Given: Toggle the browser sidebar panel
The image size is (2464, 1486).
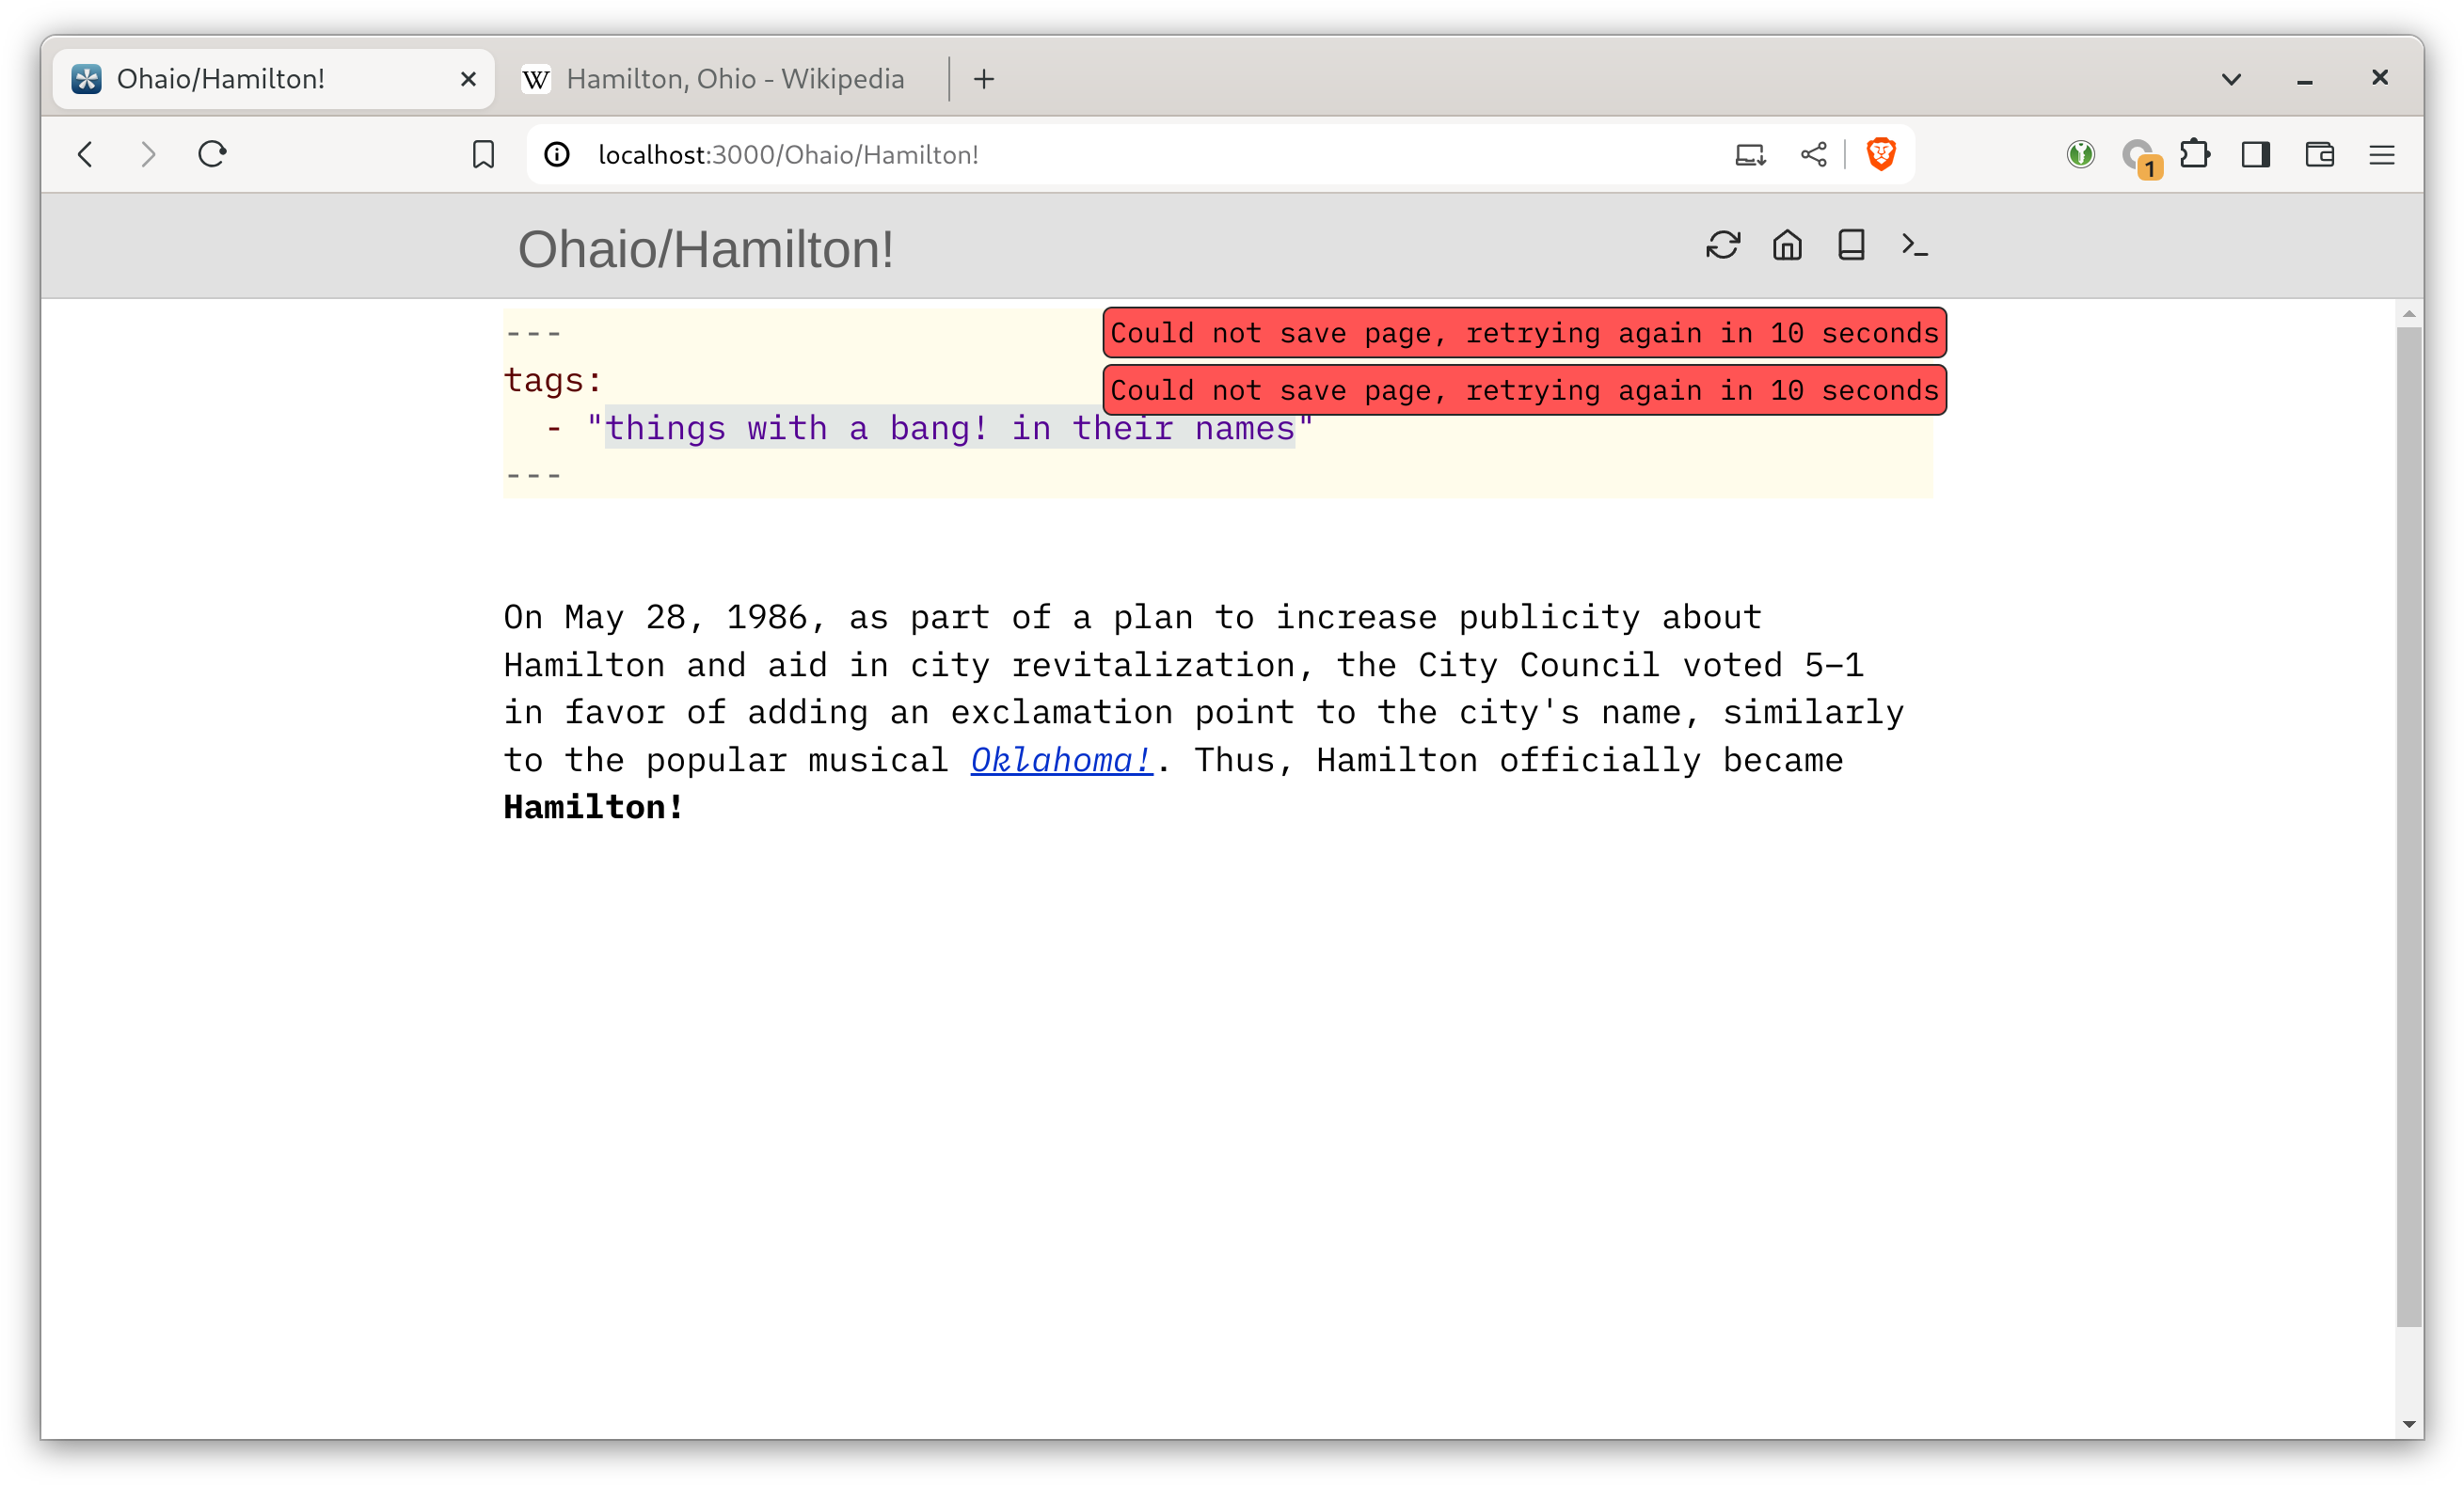Looking at the screenshot, I should coord(2255,154).
